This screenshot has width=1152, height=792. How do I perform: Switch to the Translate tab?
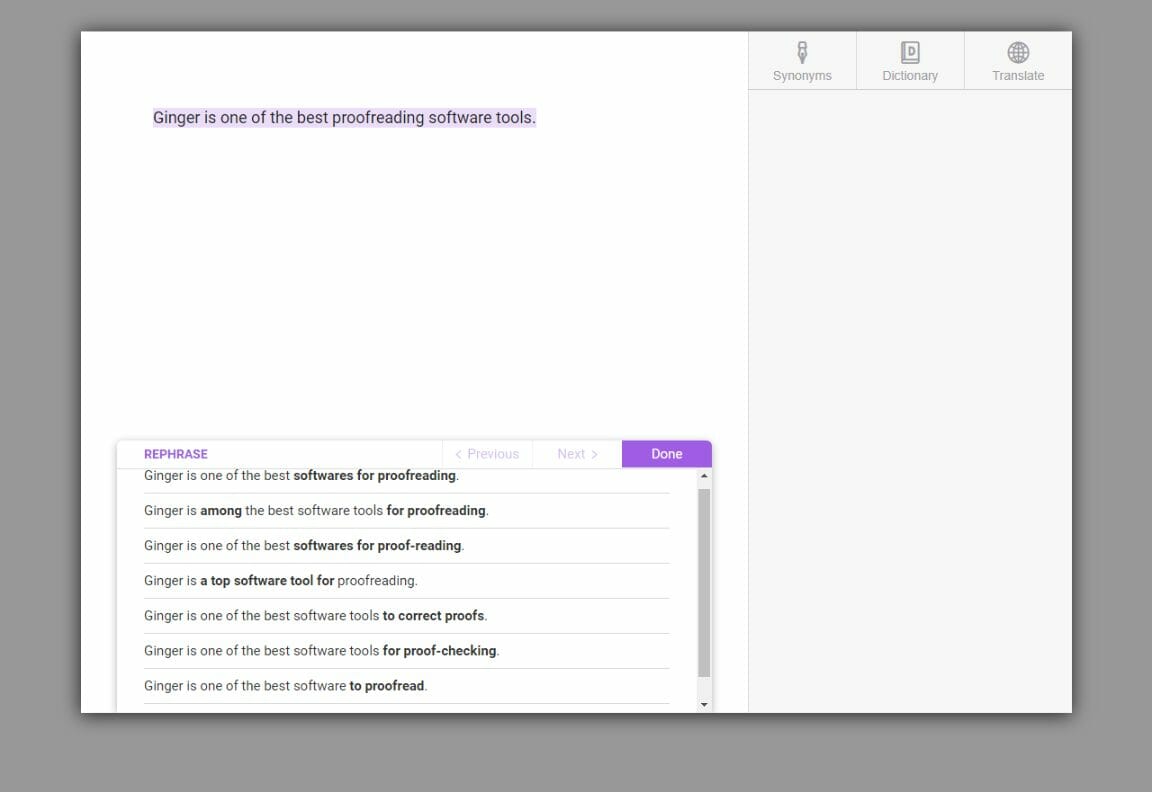[x=1017, y=60]
